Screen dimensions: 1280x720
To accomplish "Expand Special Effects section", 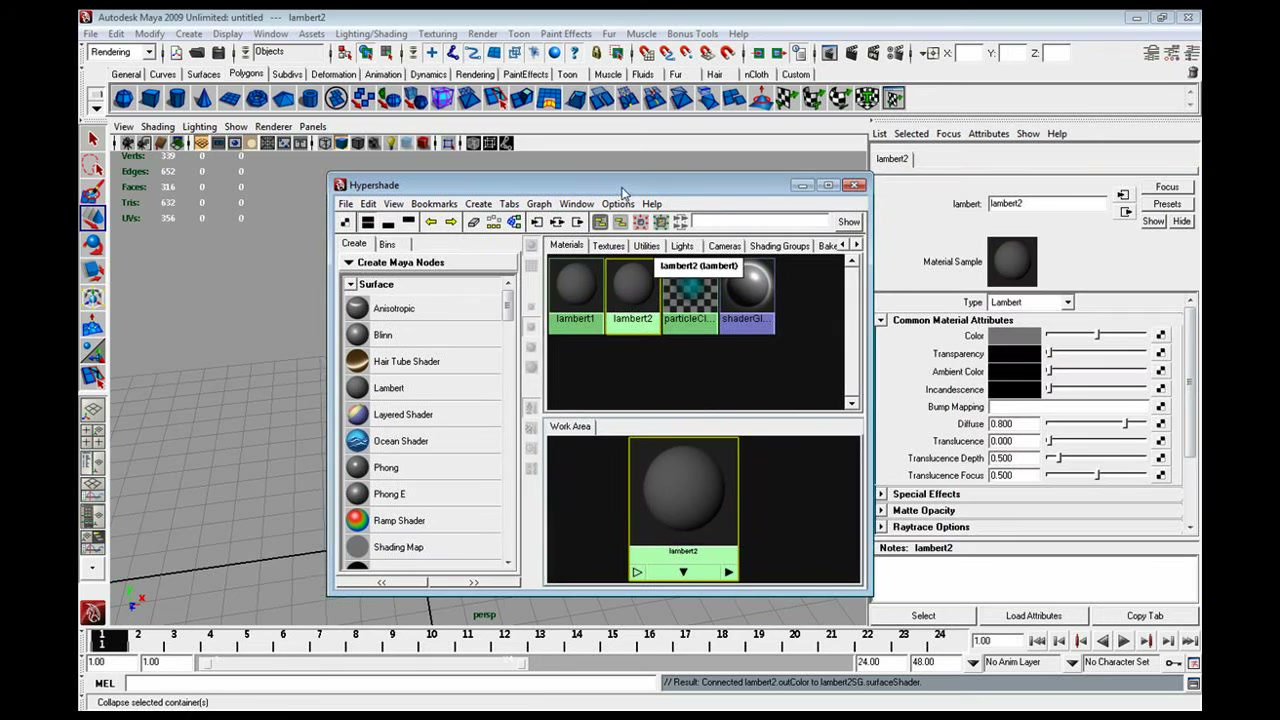I will click(x=881, y=494).
